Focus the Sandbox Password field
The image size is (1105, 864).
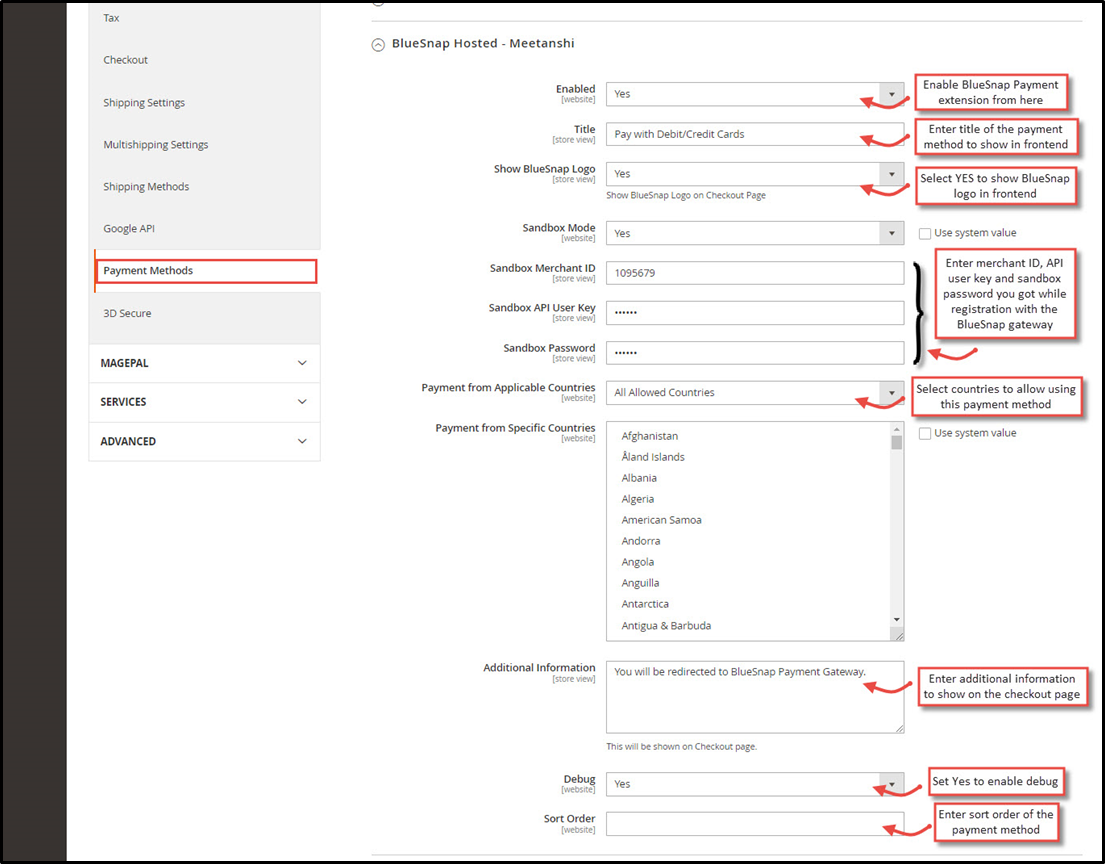(755, 352)
